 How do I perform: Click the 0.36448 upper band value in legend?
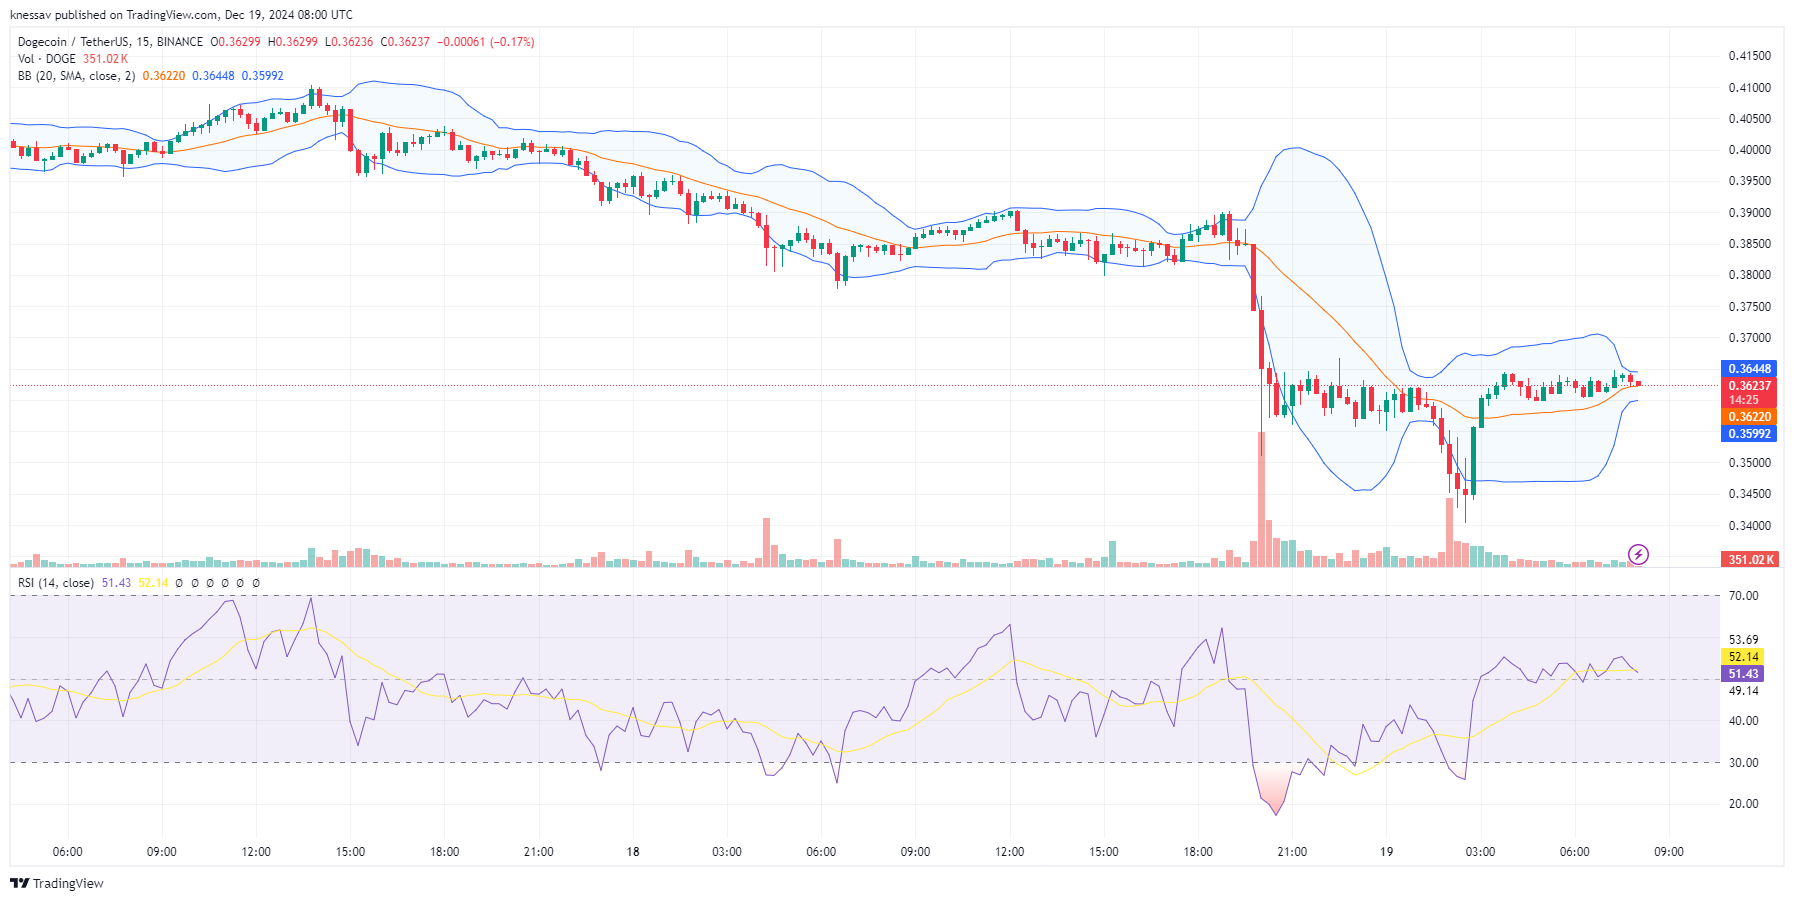point(213,76)
